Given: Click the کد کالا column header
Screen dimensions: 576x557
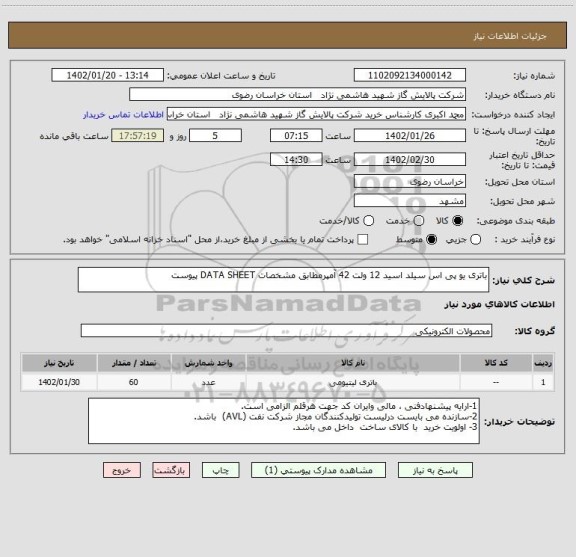Looking at the screenshot, I should (x=496, y=363).
